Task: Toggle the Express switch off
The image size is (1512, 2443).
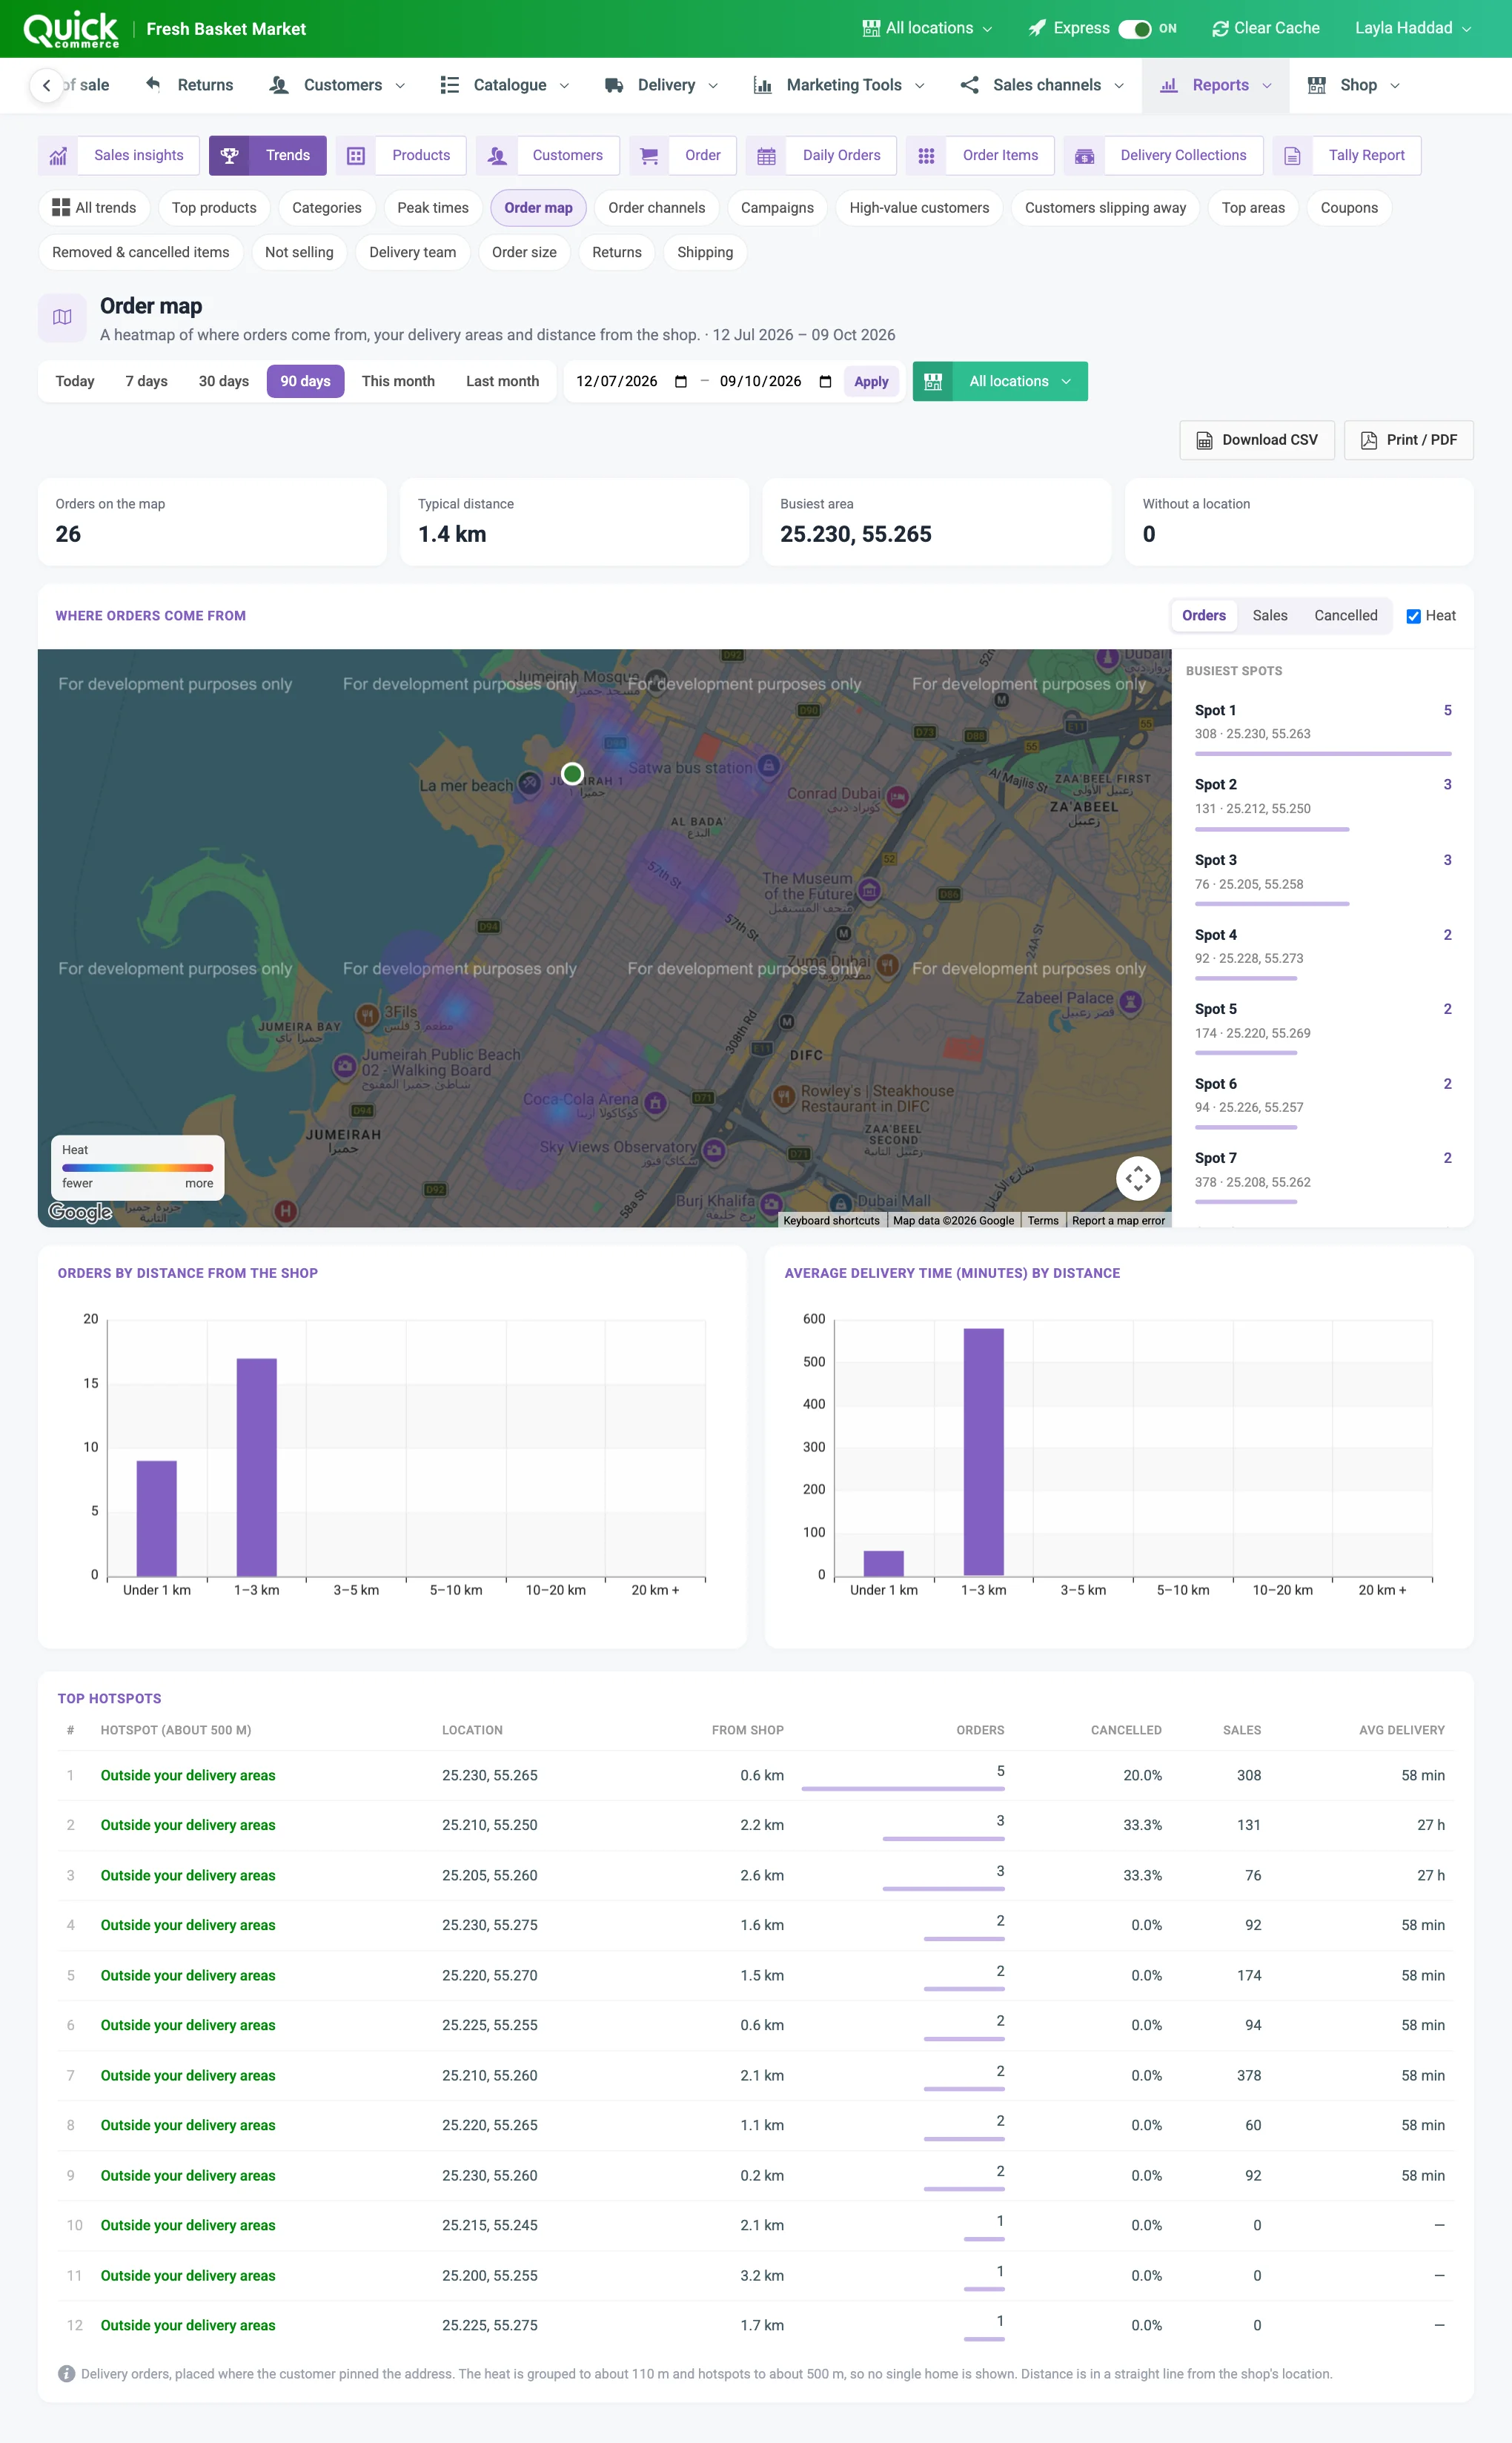Action: [x=1134, y=29]
